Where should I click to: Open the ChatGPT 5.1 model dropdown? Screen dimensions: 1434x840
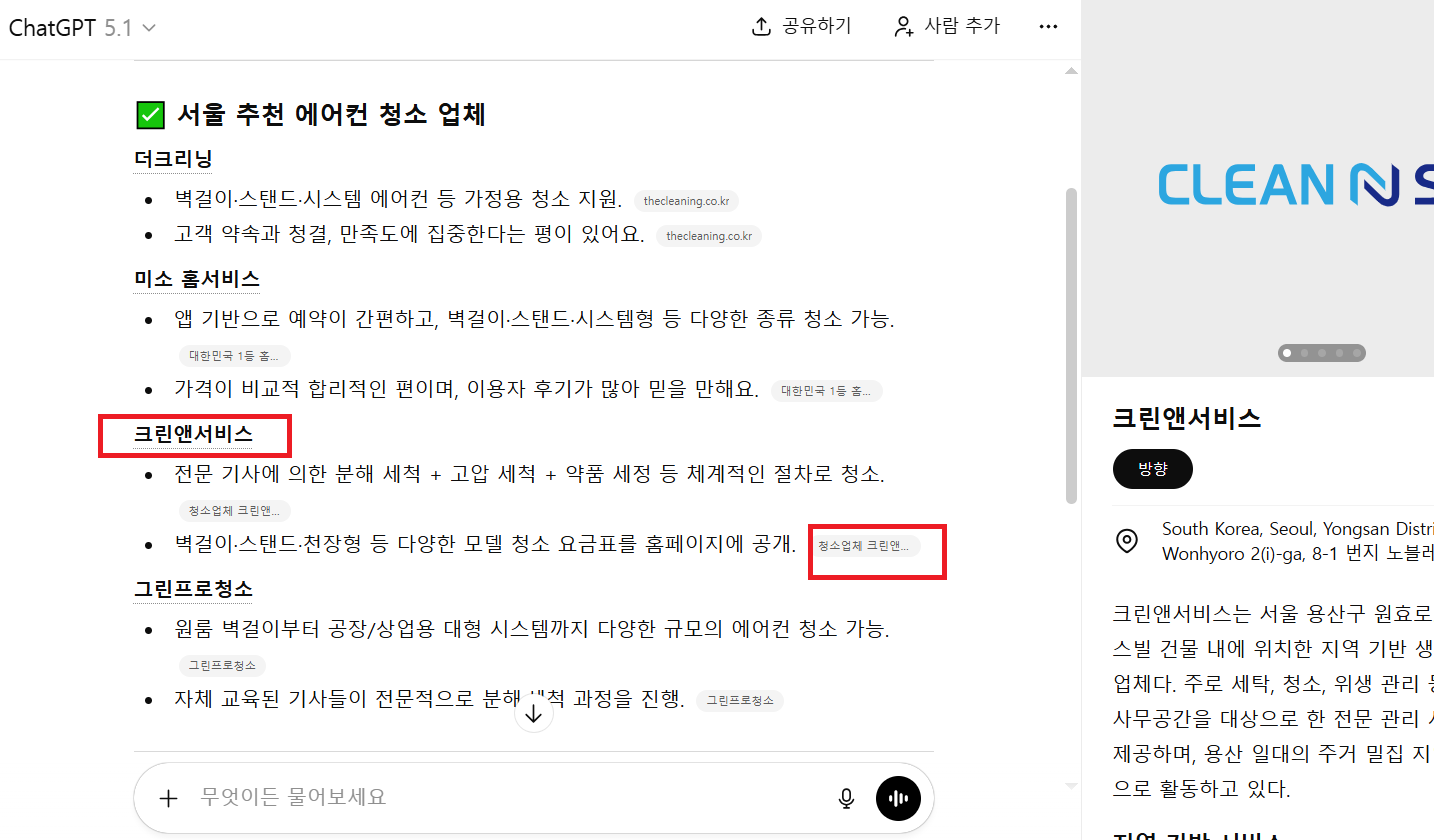pos(80,27)
